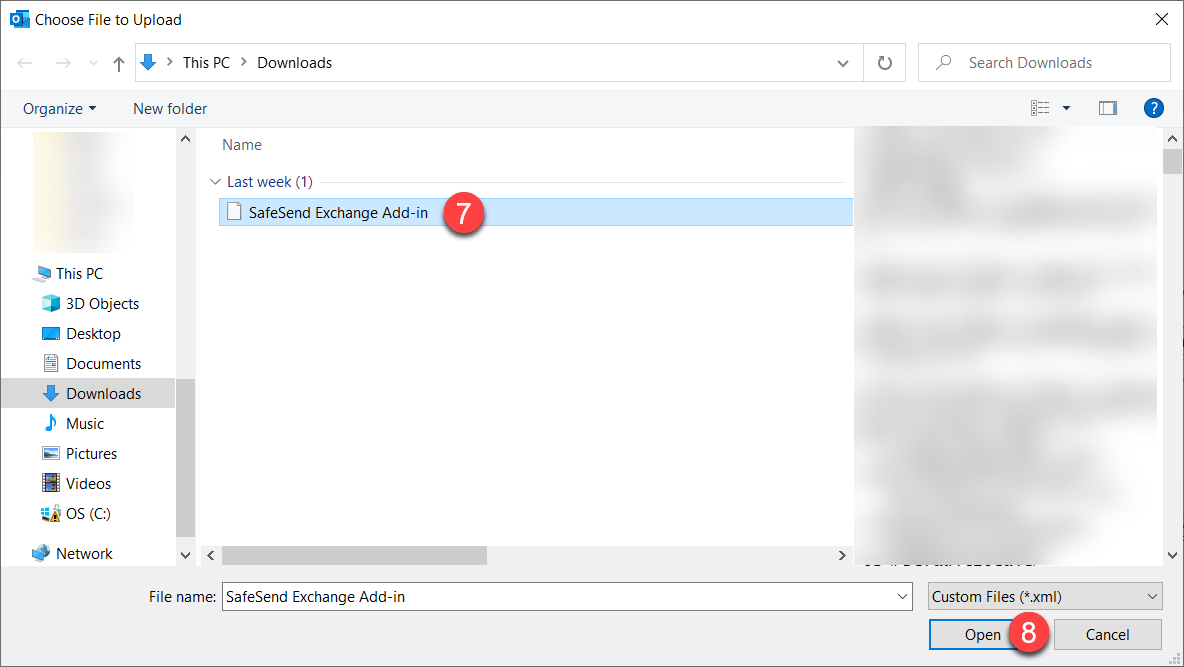Open the Custom Files (*.xml) type dropdown
This screenshot has width=1184, height=667.
point(1045,597)
